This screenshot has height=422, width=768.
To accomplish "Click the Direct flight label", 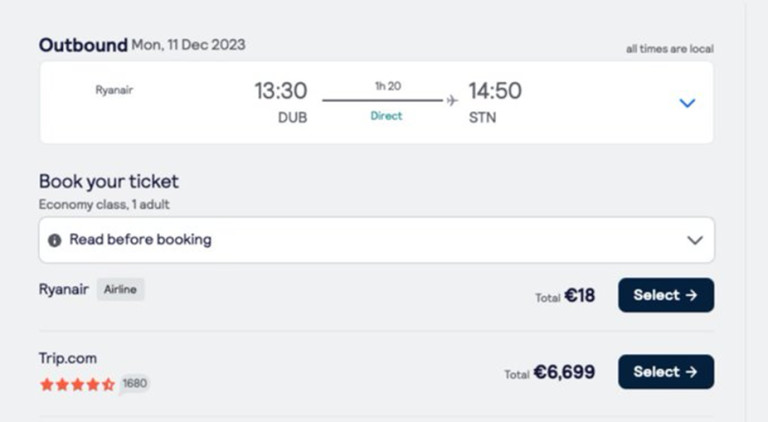I will (386, 116).
